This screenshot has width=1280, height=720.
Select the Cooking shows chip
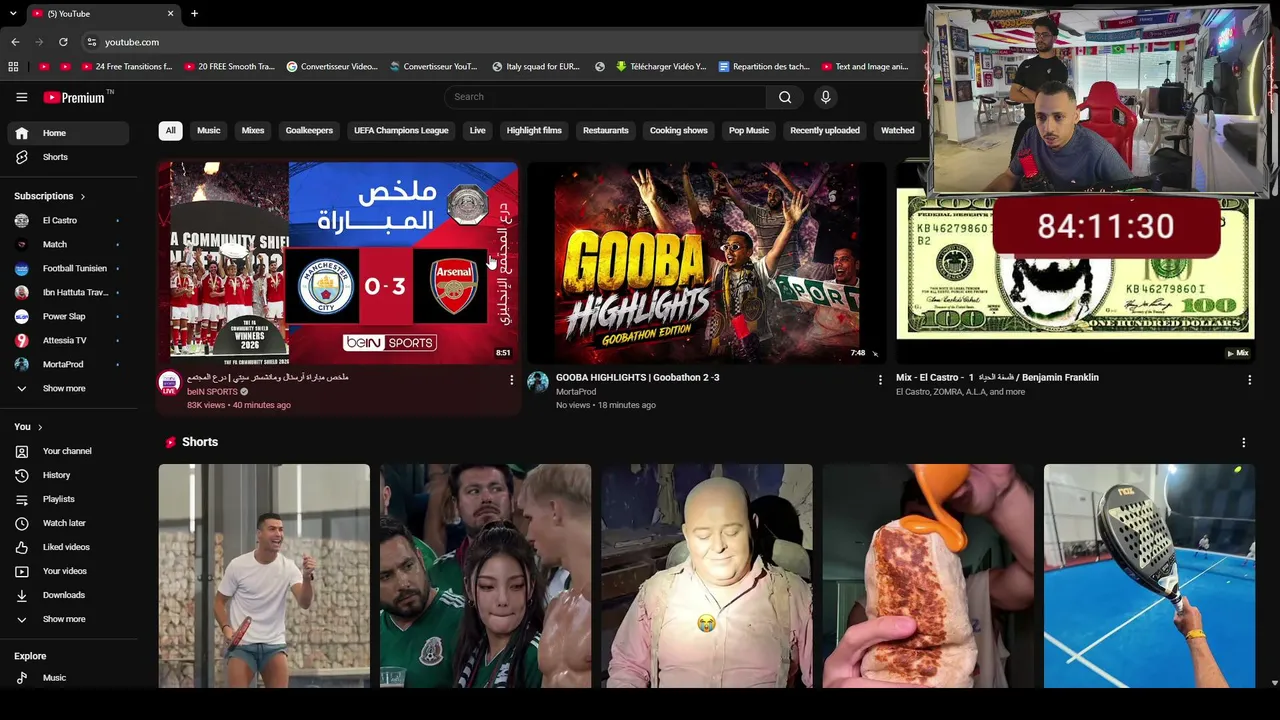pyautogui.click(x=678, y=130)
